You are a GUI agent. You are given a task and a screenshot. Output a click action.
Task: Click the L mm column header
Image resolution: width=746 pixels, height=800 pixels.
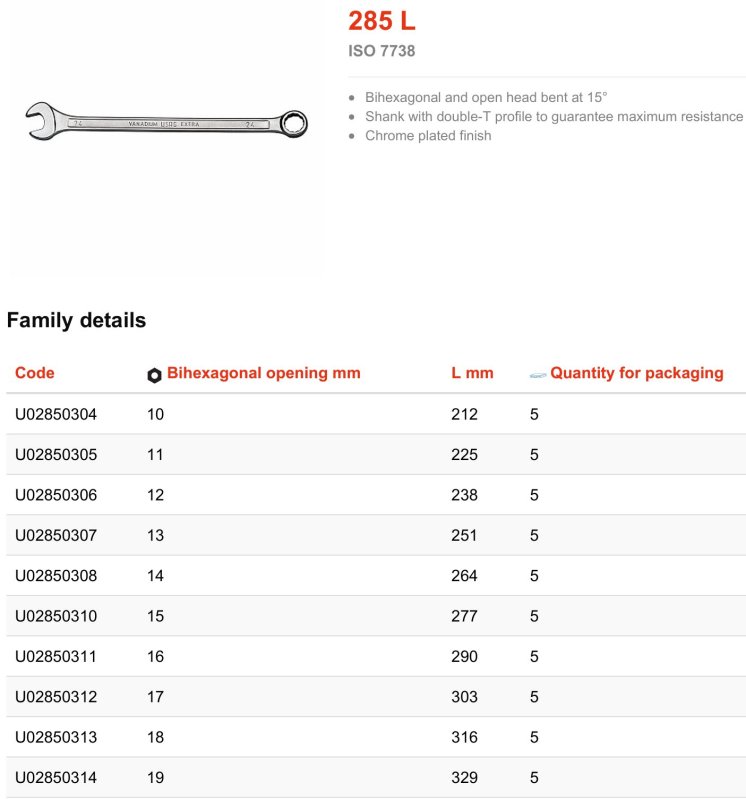click(472, 373)
